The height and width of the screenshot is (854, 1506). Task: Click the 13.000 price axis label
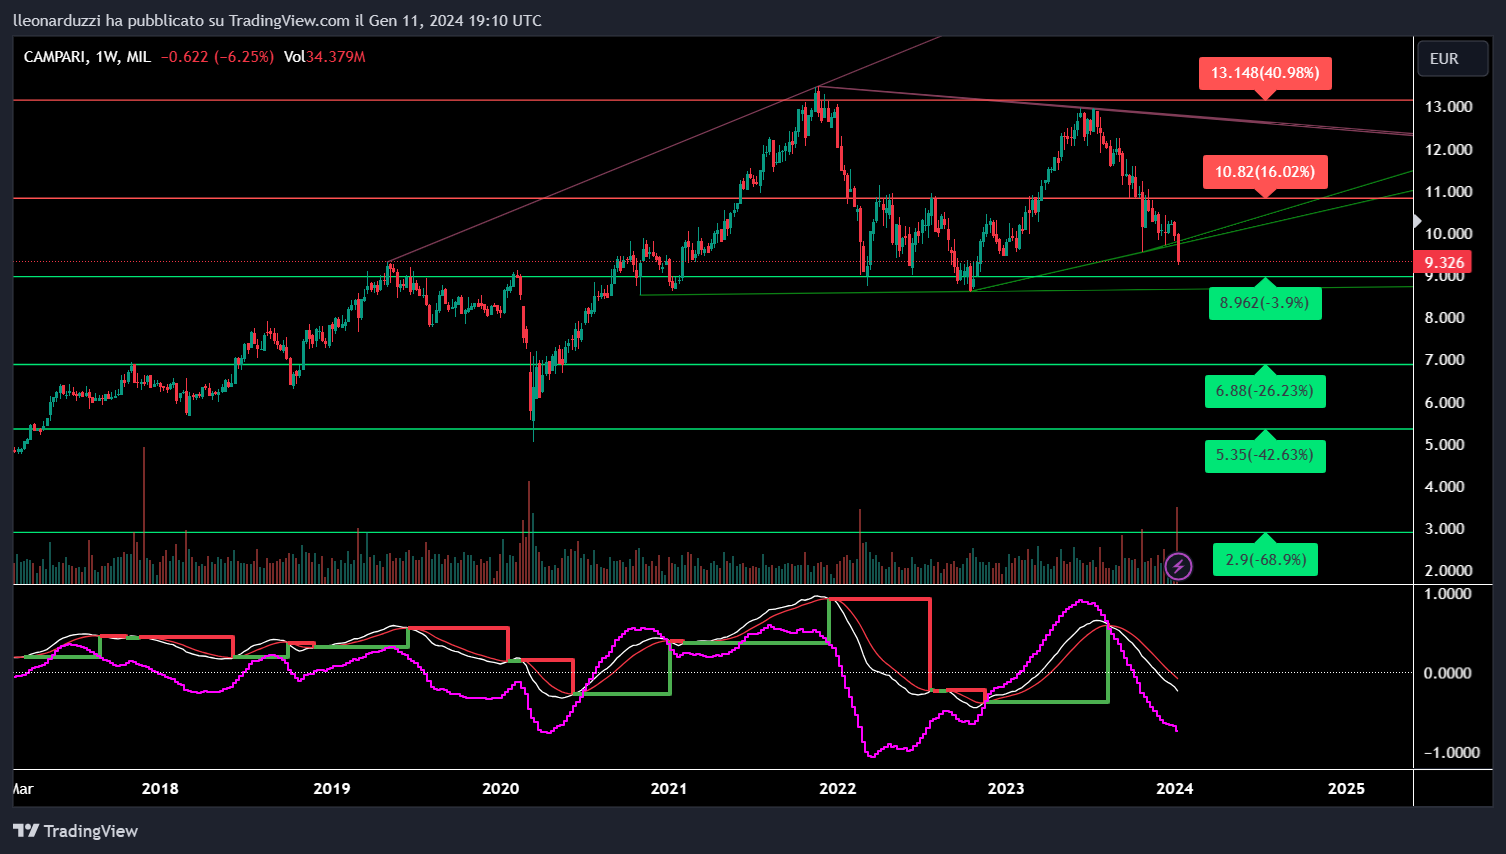pyautogui.click(x=1448, y=107)
